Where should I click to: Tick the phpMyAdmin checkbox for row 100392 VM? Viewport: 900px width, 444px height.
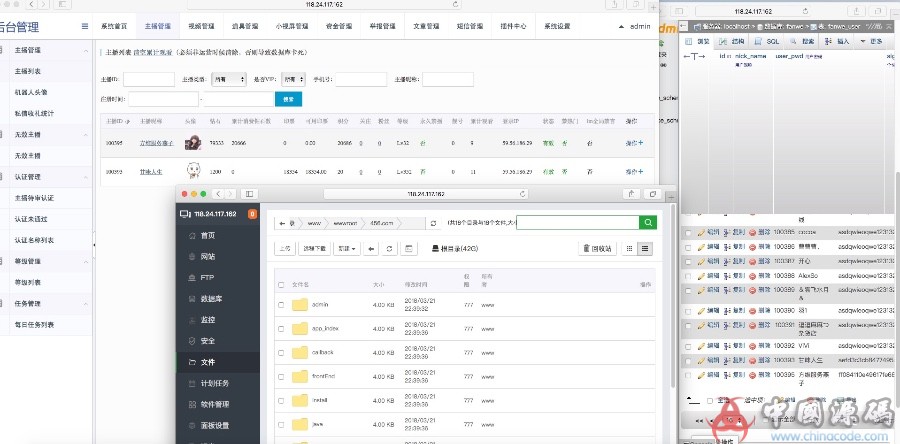688,346
